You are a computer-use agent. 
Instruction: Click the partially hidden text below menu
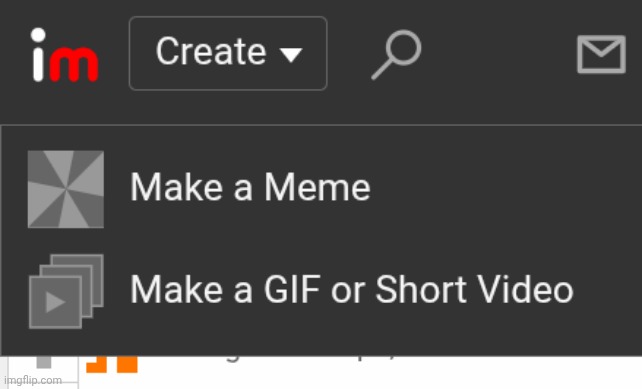(x=311, y=359)
